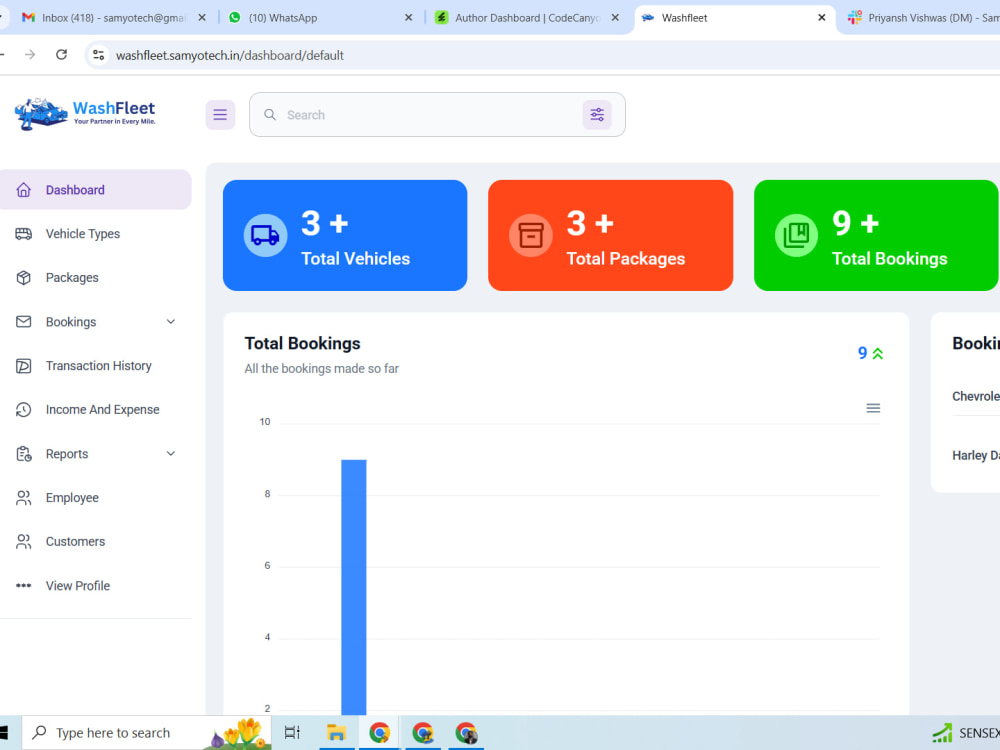Open Customers menu item

[96, 542]
